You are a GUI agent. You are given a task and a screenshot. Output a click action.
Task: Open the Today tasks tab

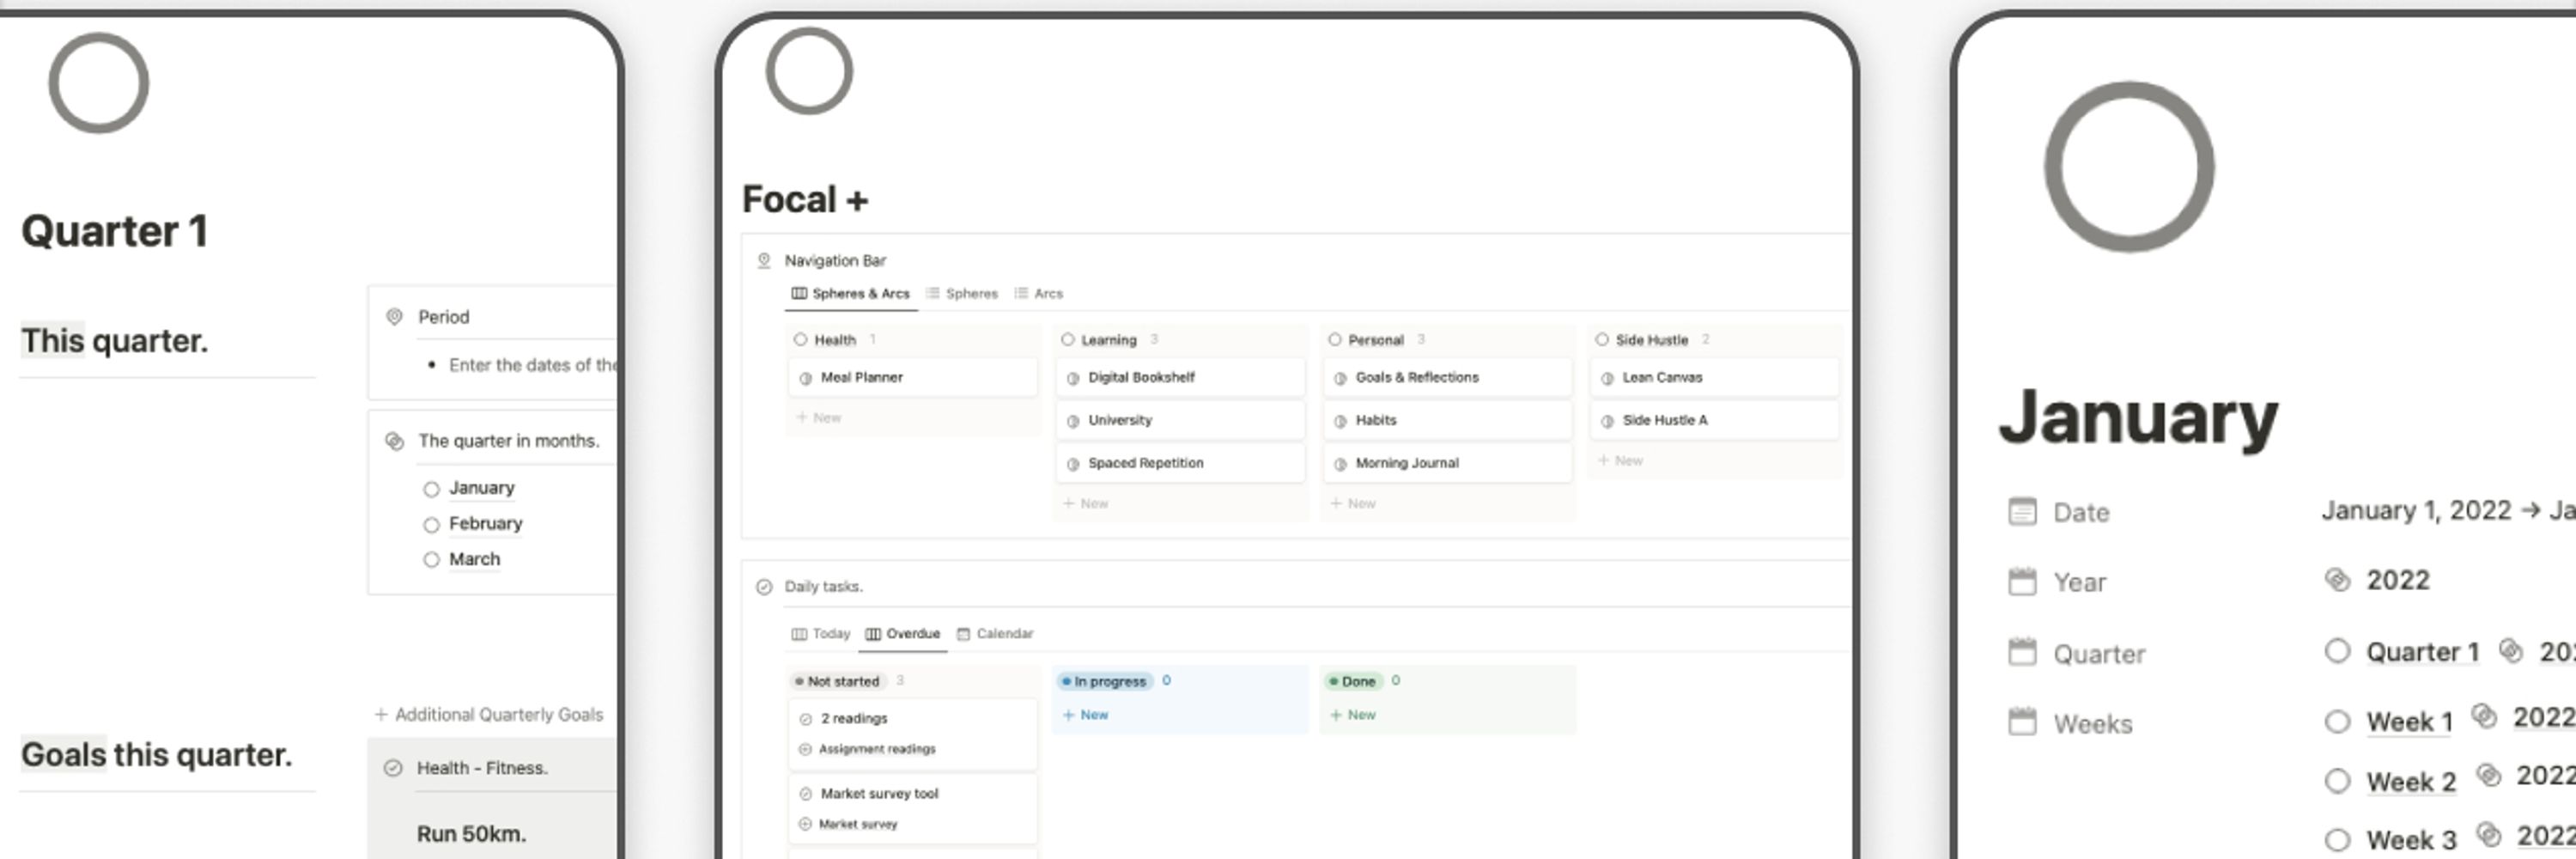point(820,634)
